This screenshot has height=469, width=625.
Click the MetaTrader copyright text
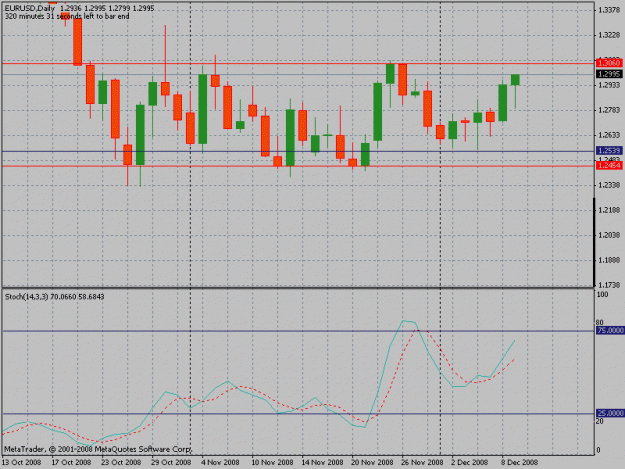(98, 449)
